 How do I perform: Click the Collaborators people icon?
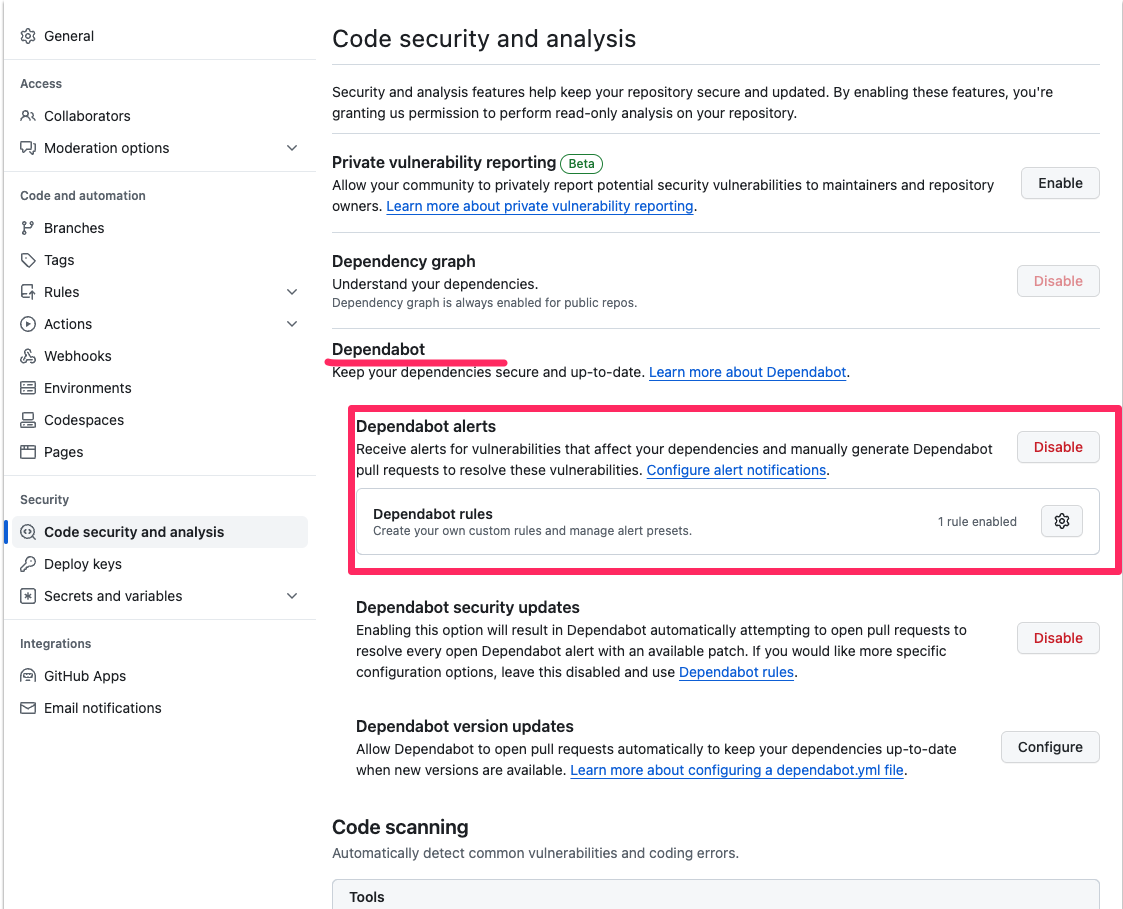point(28,116)
